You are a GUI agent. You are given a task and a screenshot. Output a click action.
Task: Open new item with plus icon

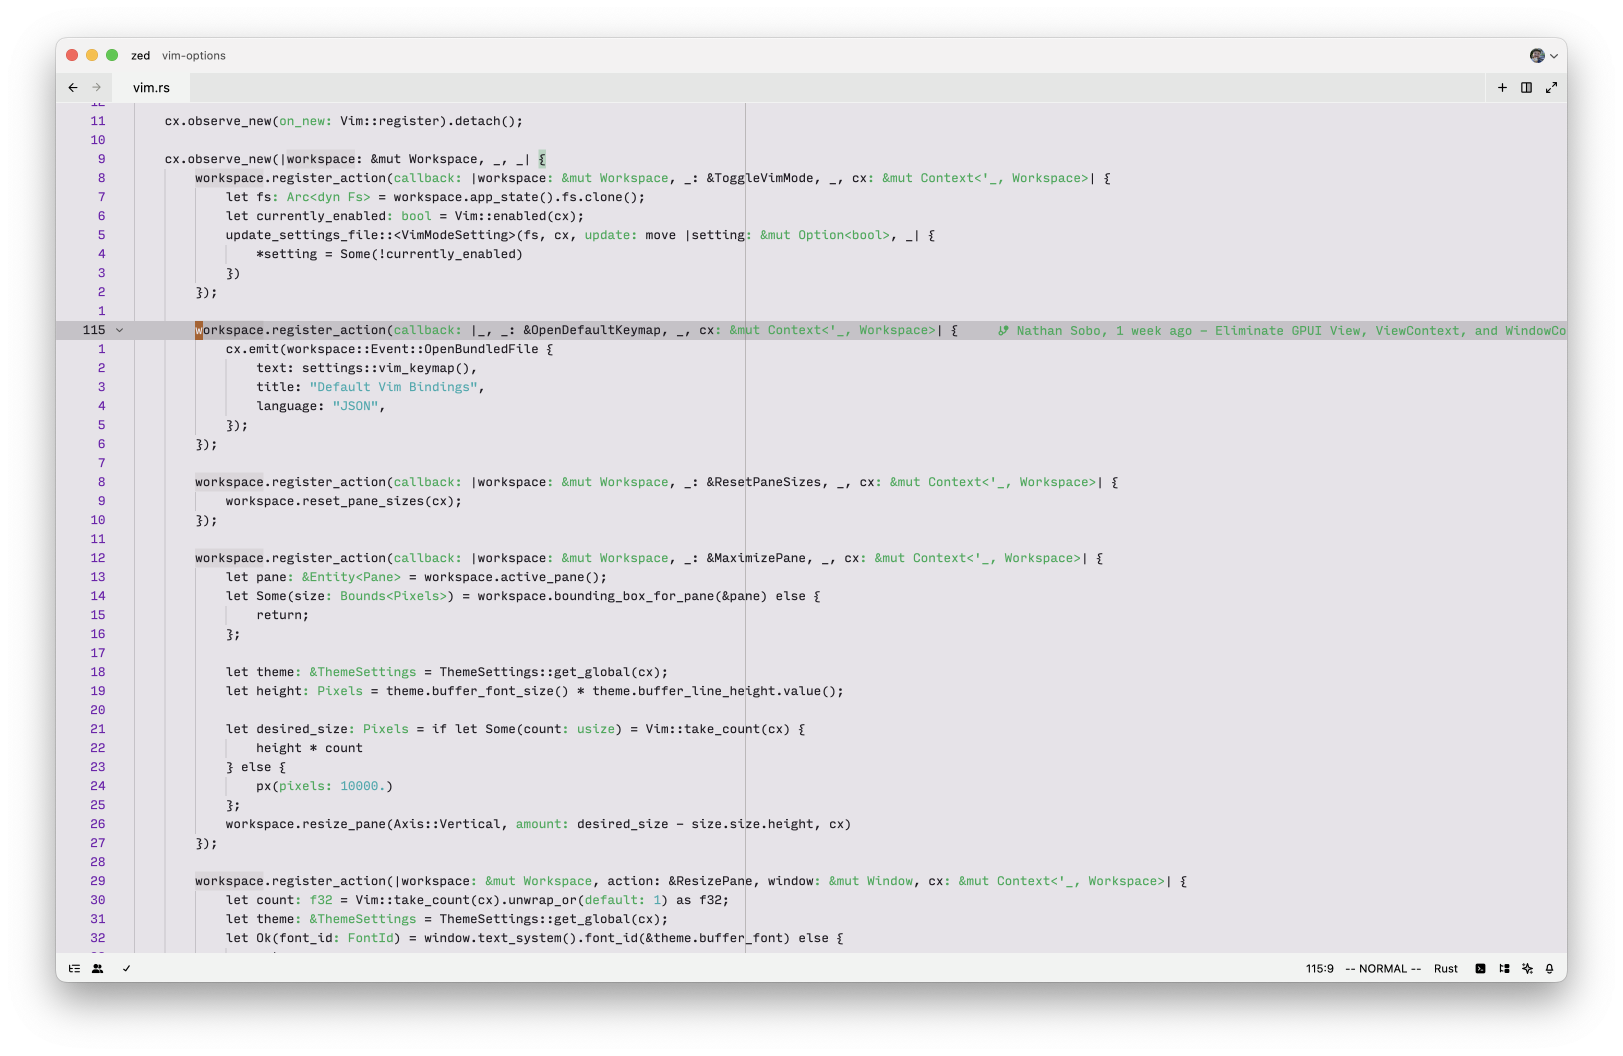pyautogui.click(x=1502, y=88)
